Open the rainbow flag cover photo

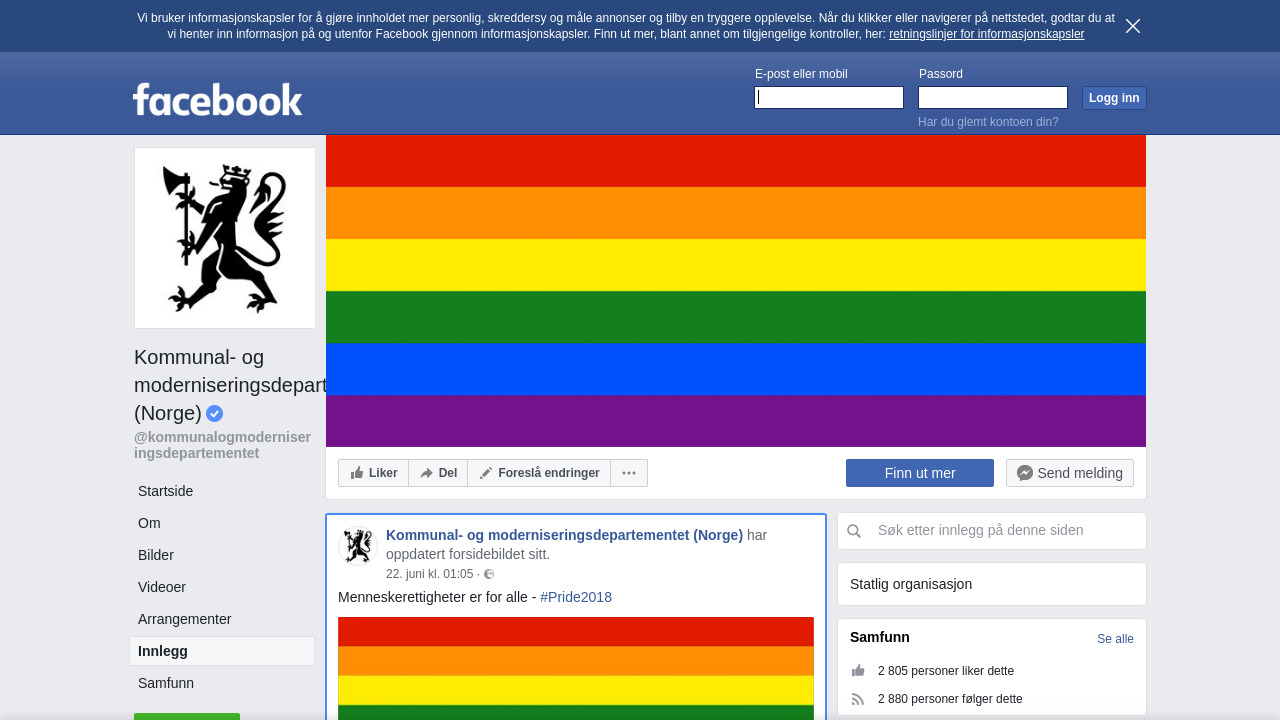[x=736, y=291]
